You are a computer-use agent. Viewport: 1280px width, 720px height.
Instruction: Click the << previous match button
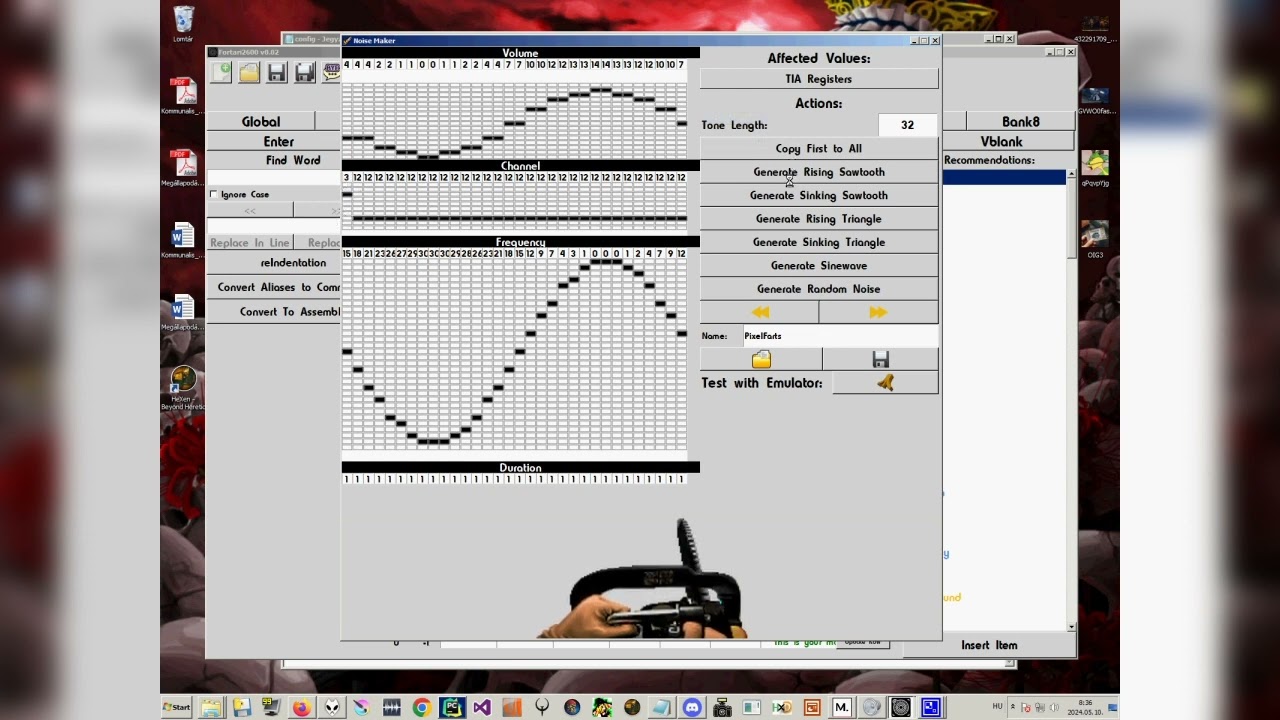[x=250, y=210]
